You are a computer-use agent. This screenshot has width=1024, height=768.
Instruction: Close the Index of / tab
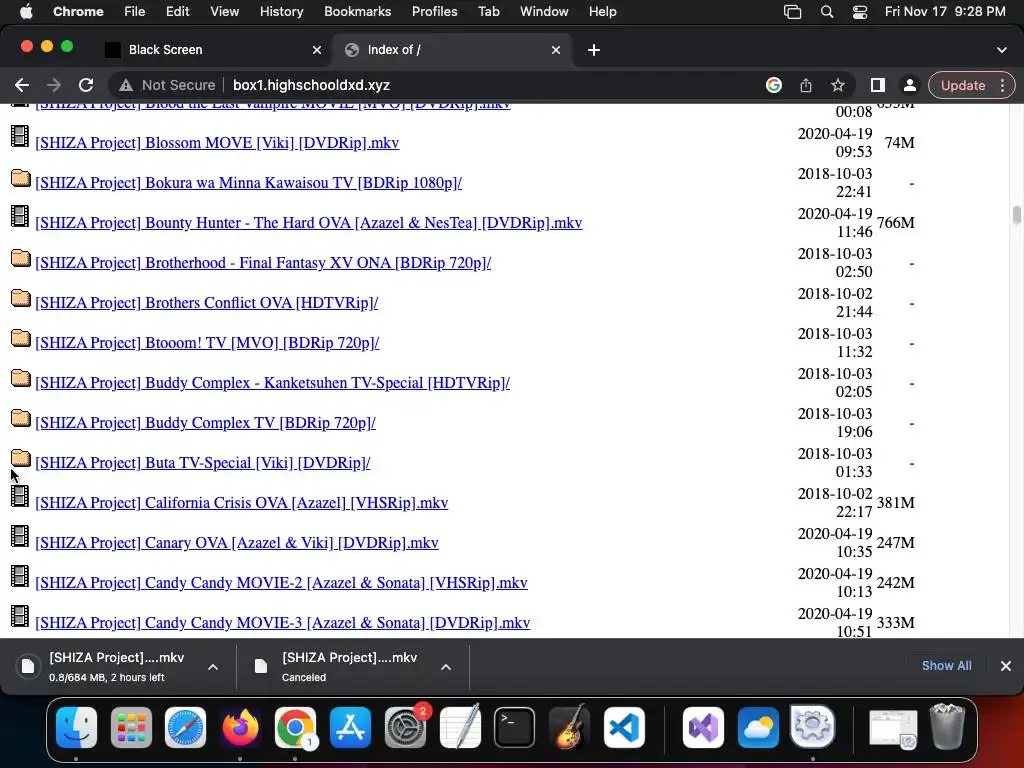556,50
